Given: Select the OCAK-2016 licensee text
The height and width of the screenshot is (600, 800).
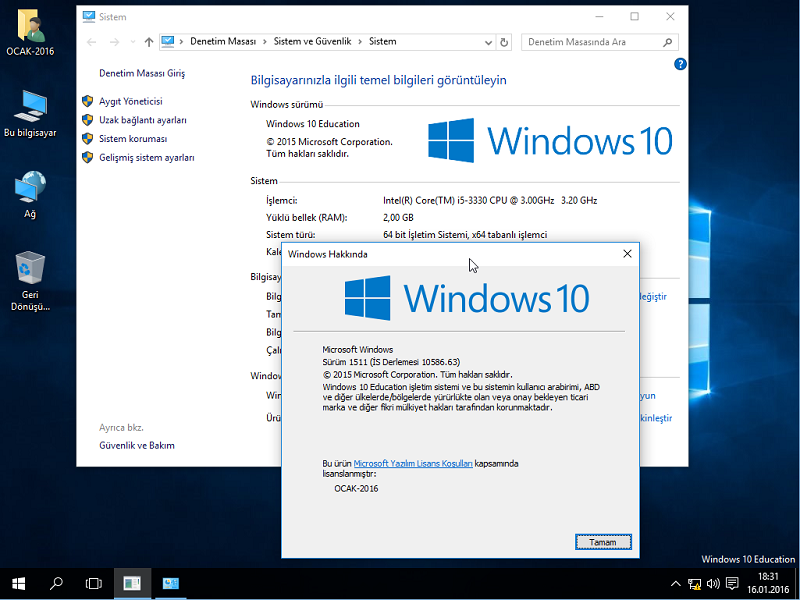Looking at the screenshot, I should point(356,489).
